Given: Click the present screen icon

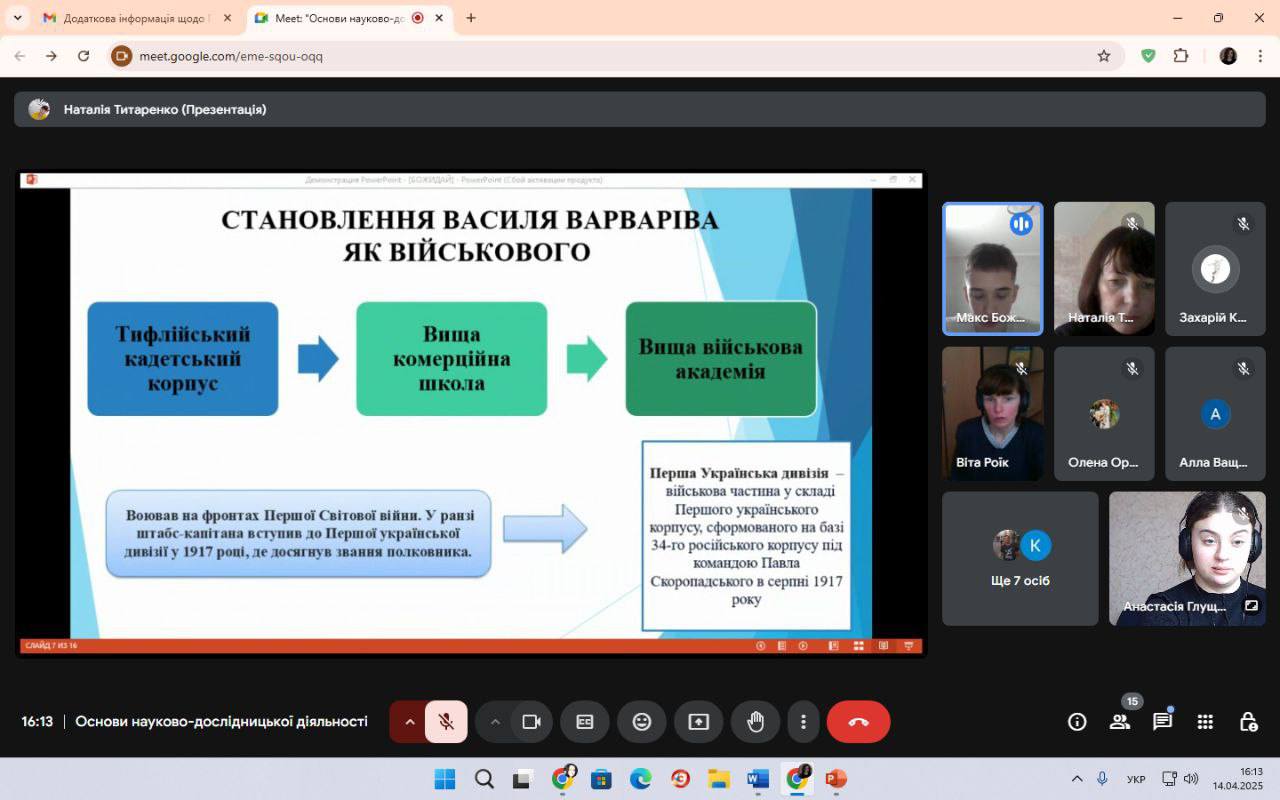Looking at the screenshot, I should click(x=699, y=722).
